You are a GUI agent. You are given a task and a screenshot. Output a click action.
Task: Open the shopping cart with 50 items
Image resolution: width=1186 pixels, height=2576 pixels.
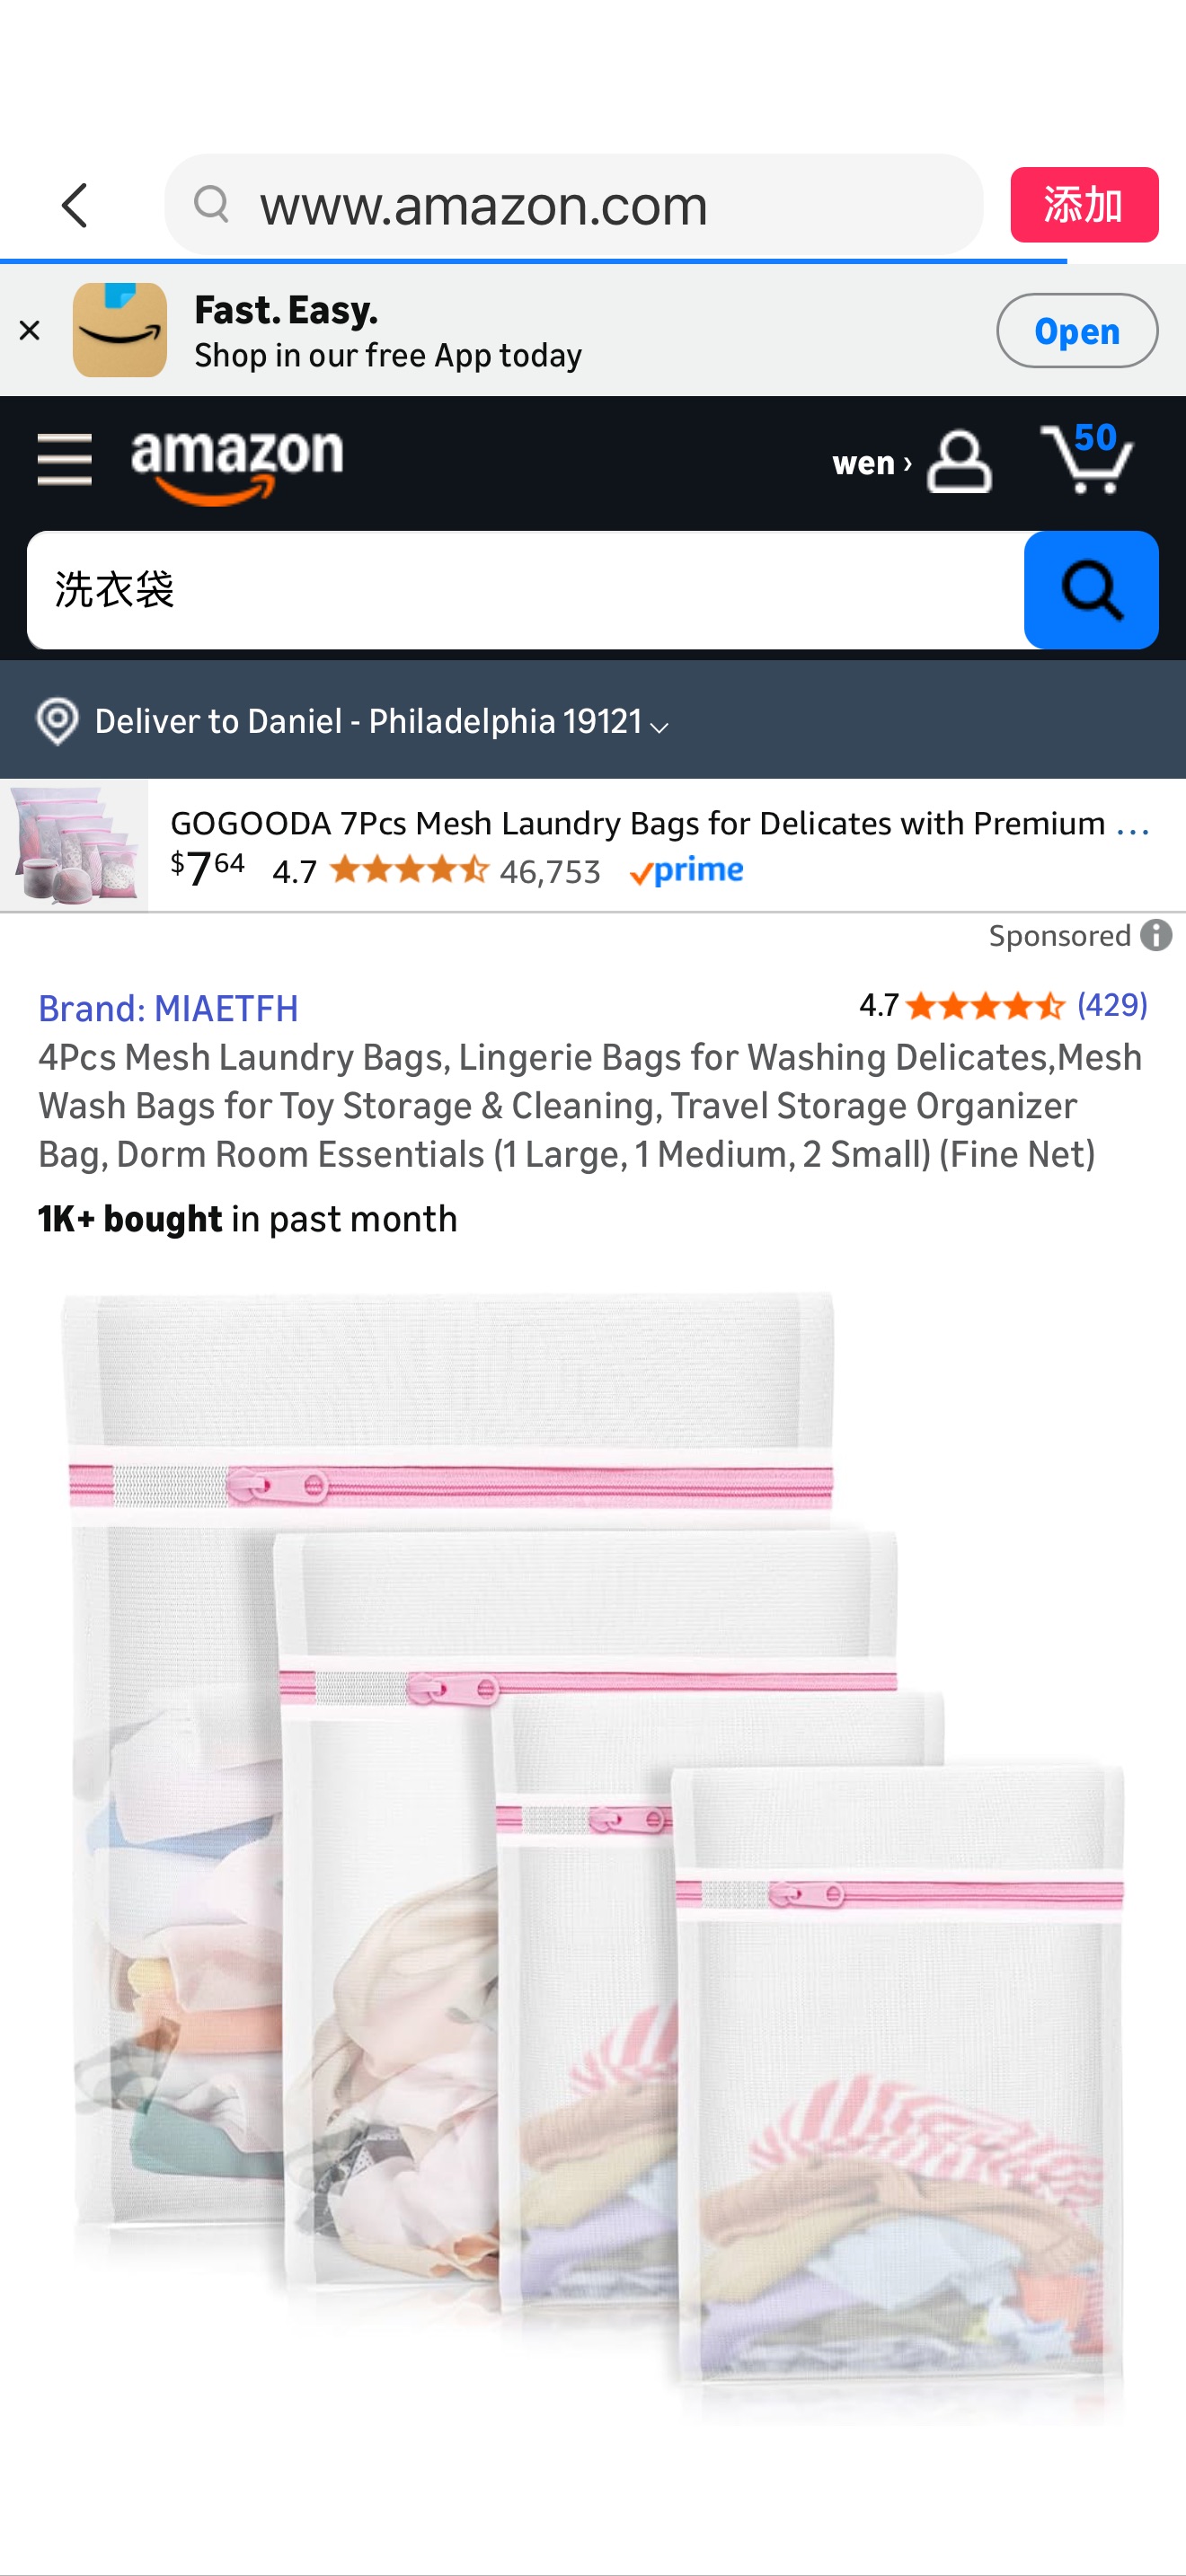[x=1087, y=459]
